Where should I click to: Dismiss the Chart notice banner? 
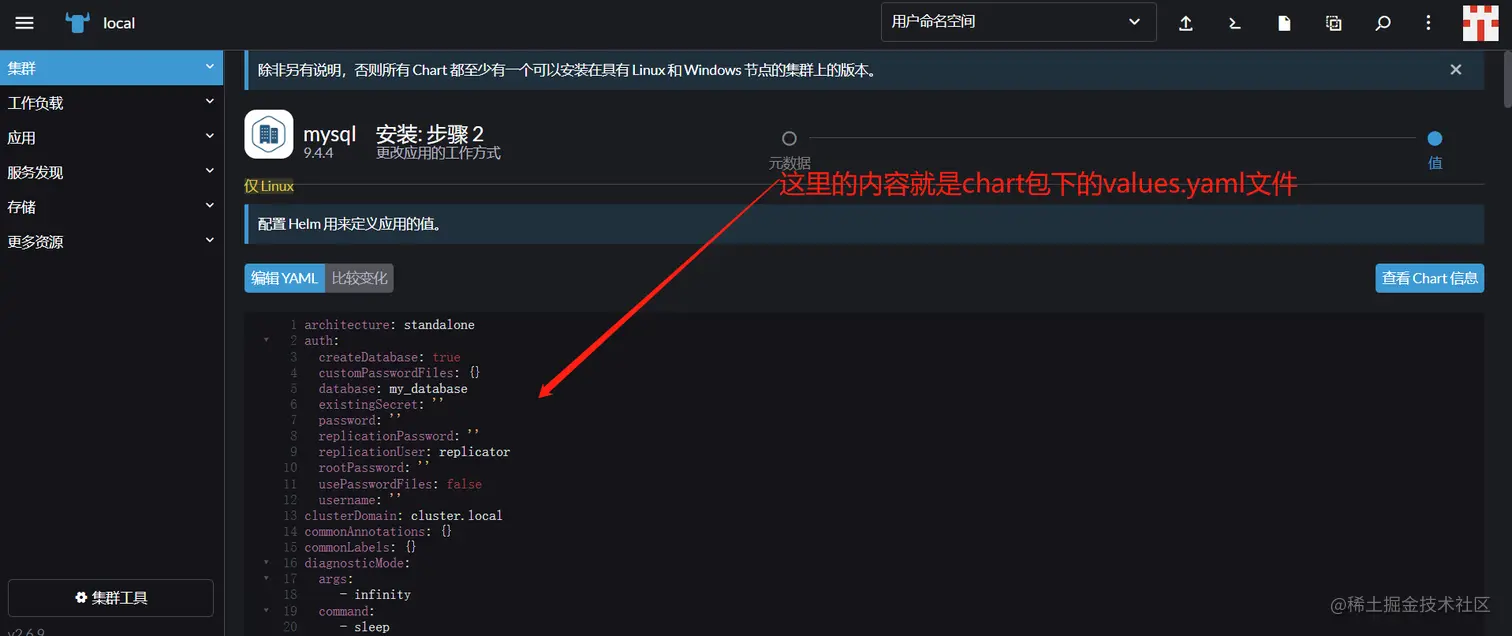(1456, 70)
